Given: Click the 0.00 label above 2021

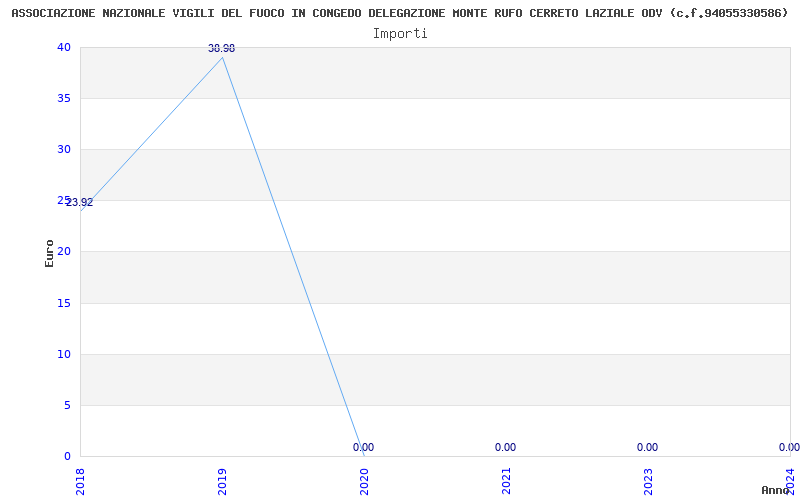Looking at the screenshot, I should click(505, 447).
